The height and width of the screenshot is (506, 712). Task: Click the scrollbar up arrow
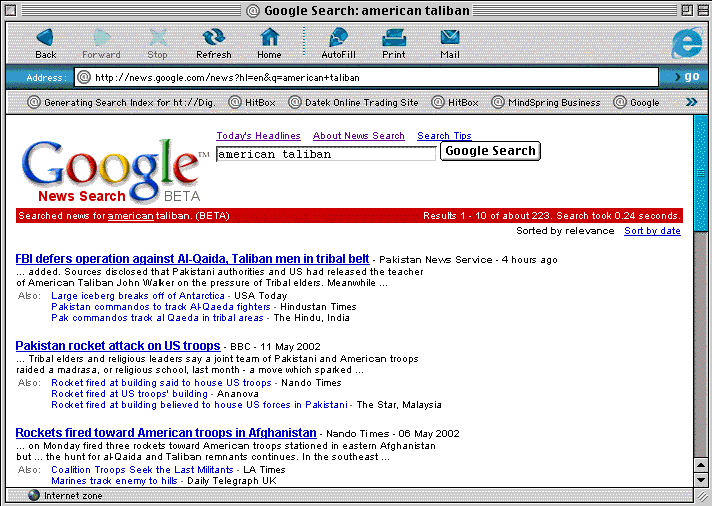pyautogui.click(x=701, y=465)
